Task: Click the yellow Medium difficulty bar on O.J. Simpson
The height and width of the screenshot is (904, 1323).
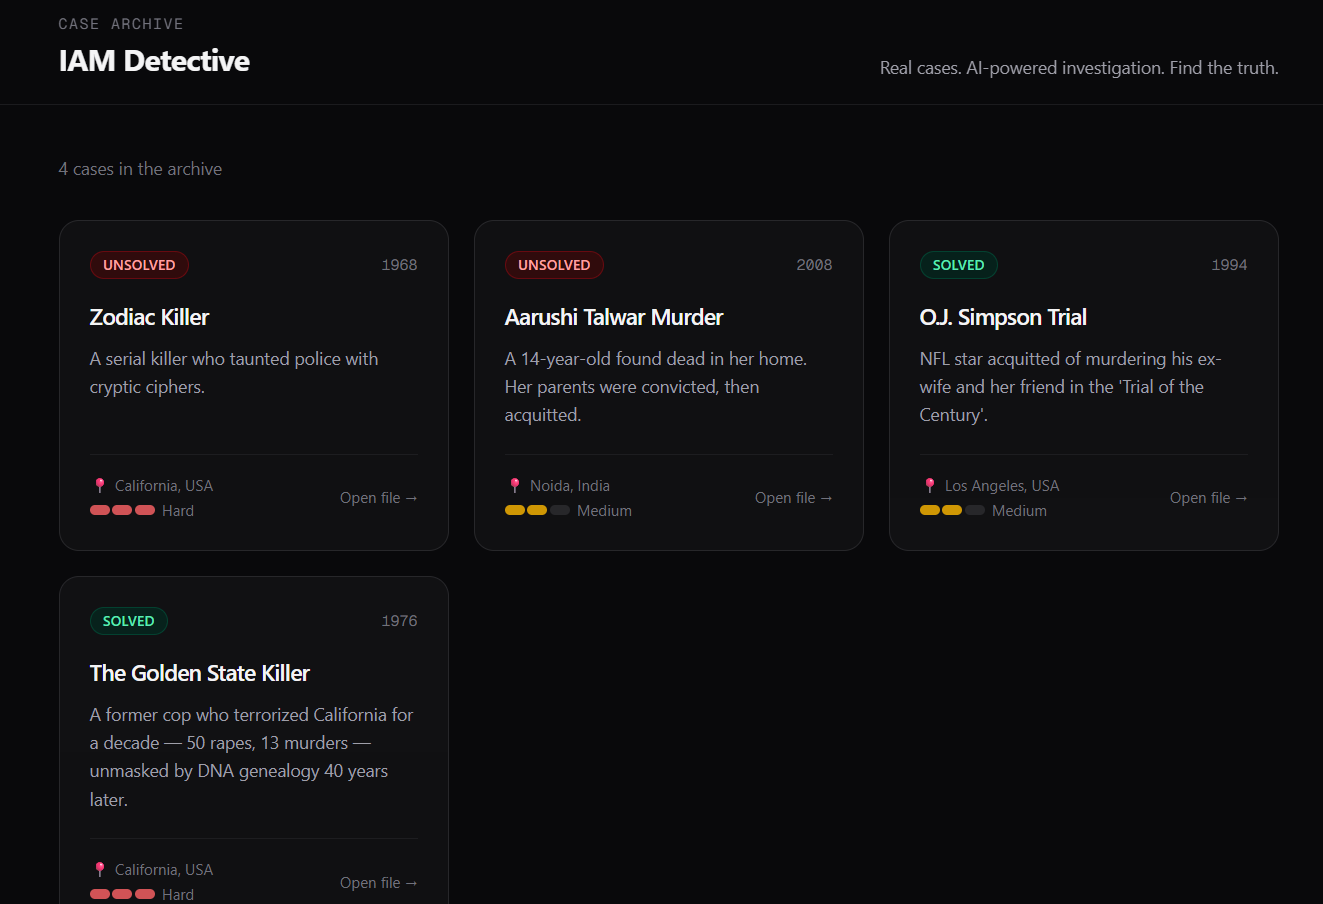Action: (952, 510)
